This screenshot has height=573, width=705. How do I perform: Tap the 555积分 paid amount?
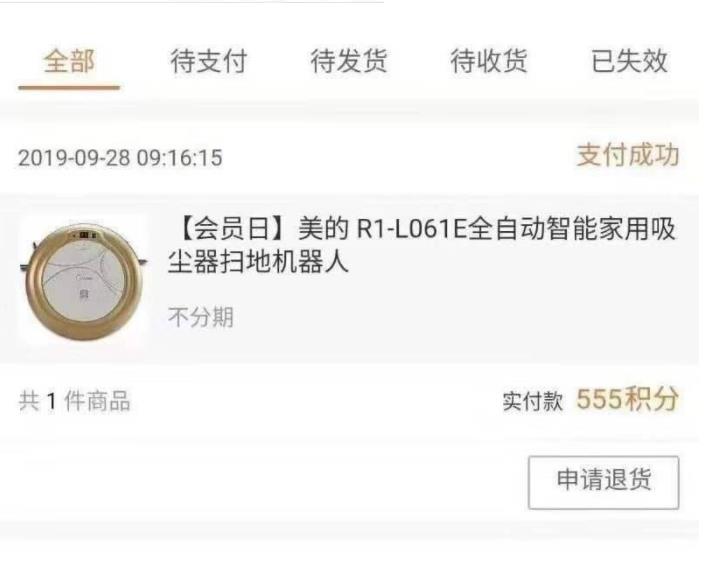(628, 399)
